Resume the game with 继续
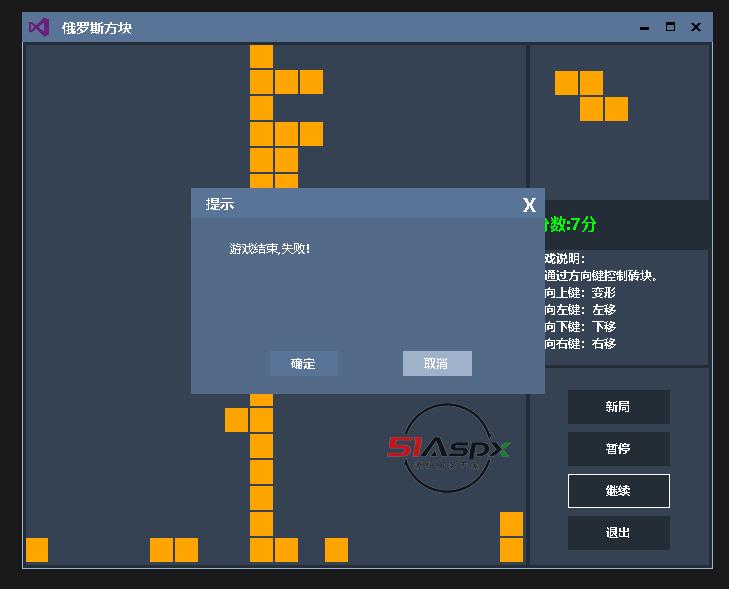The height and width of the screenshot is (589, 729). click(618, 491)
